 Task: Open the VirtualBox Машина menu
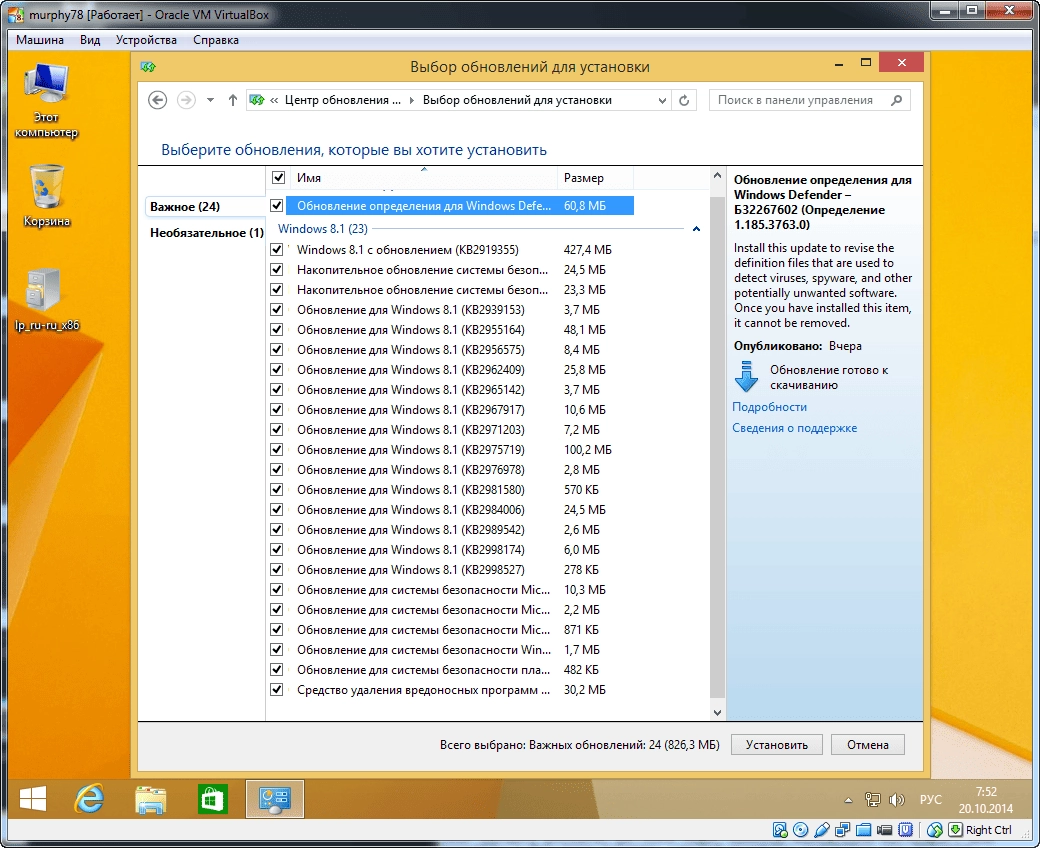coord(40,40)
